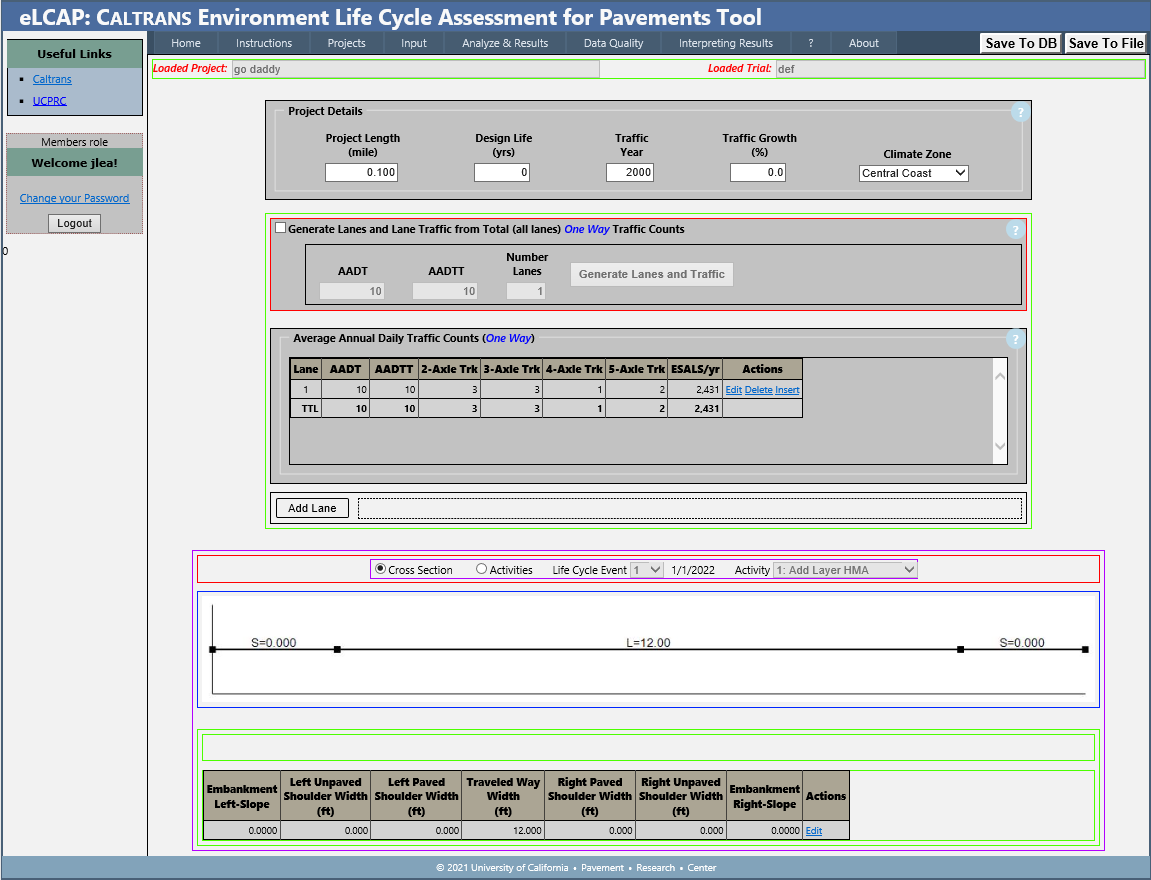Expand the Life Cycle Event dropdown
The width and height of the screenshot is (1151, 880).
point(647,570)
